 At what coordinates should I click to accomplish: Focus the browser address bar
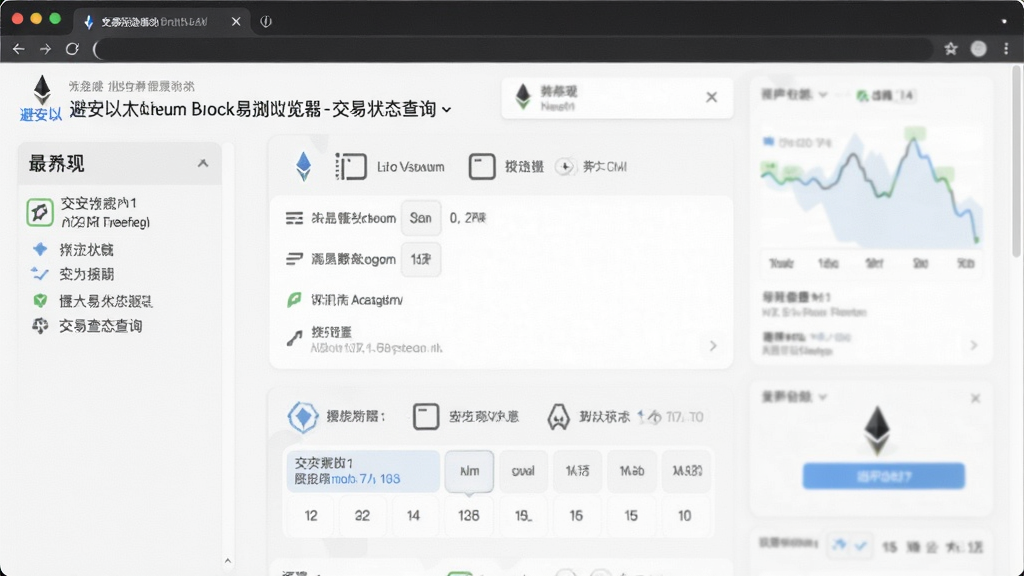click(513, 49)
